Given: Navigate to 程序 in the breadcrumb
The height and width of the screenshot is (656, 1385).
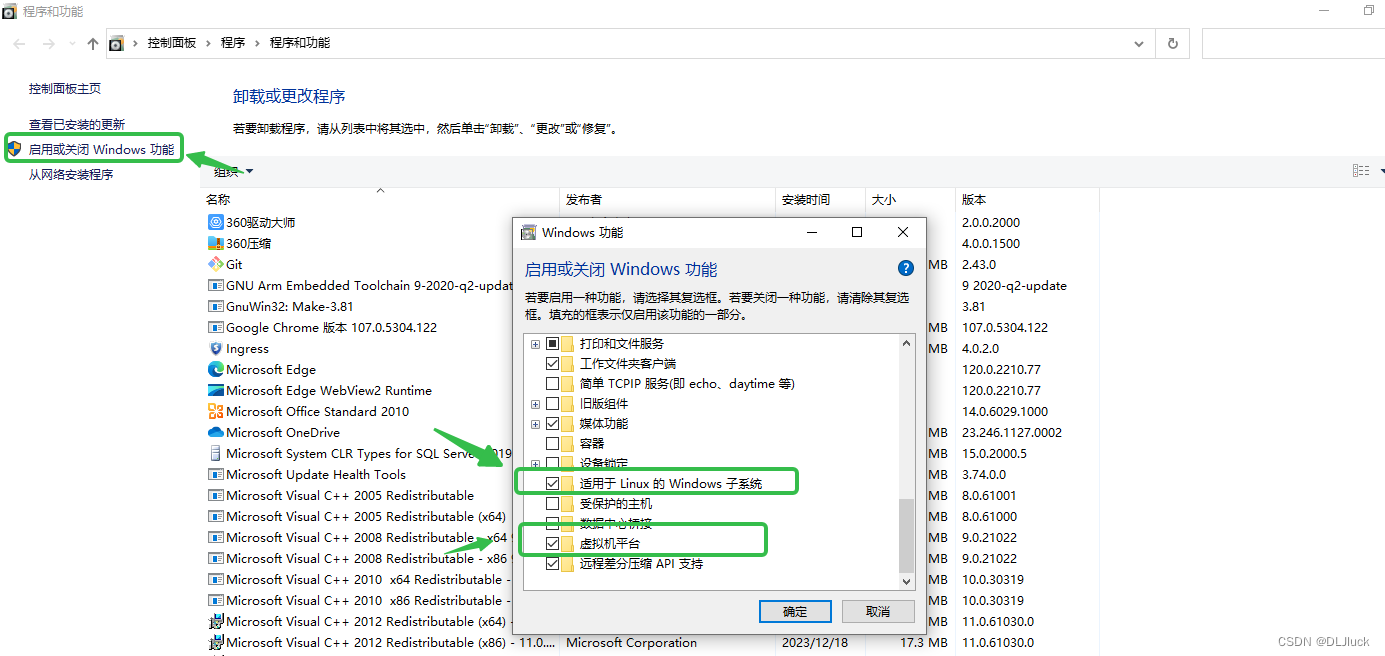Looking at the screenshot, I should pyautogui.click(x=234, y=43).
